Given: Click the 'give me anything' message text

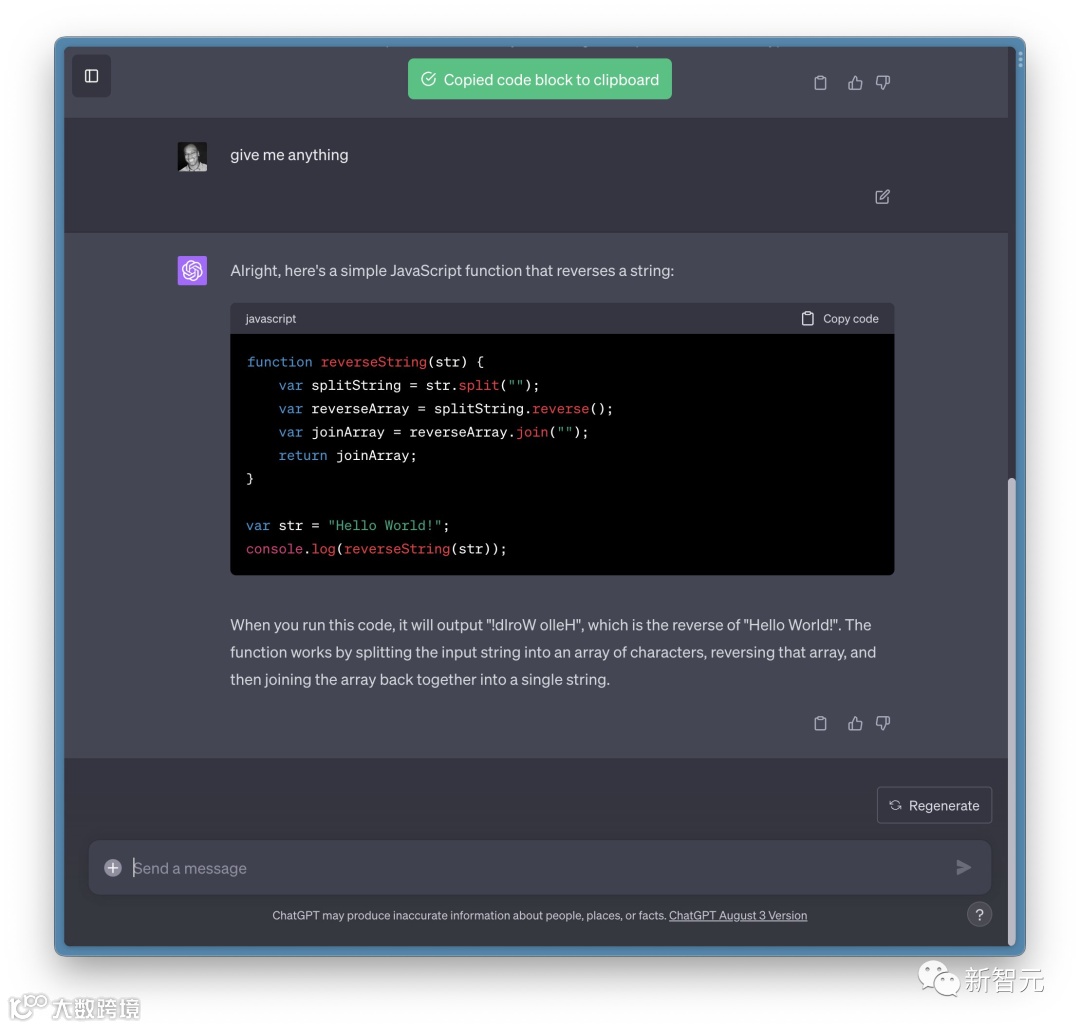Looking at the screenshot, I should click(289, 155).
